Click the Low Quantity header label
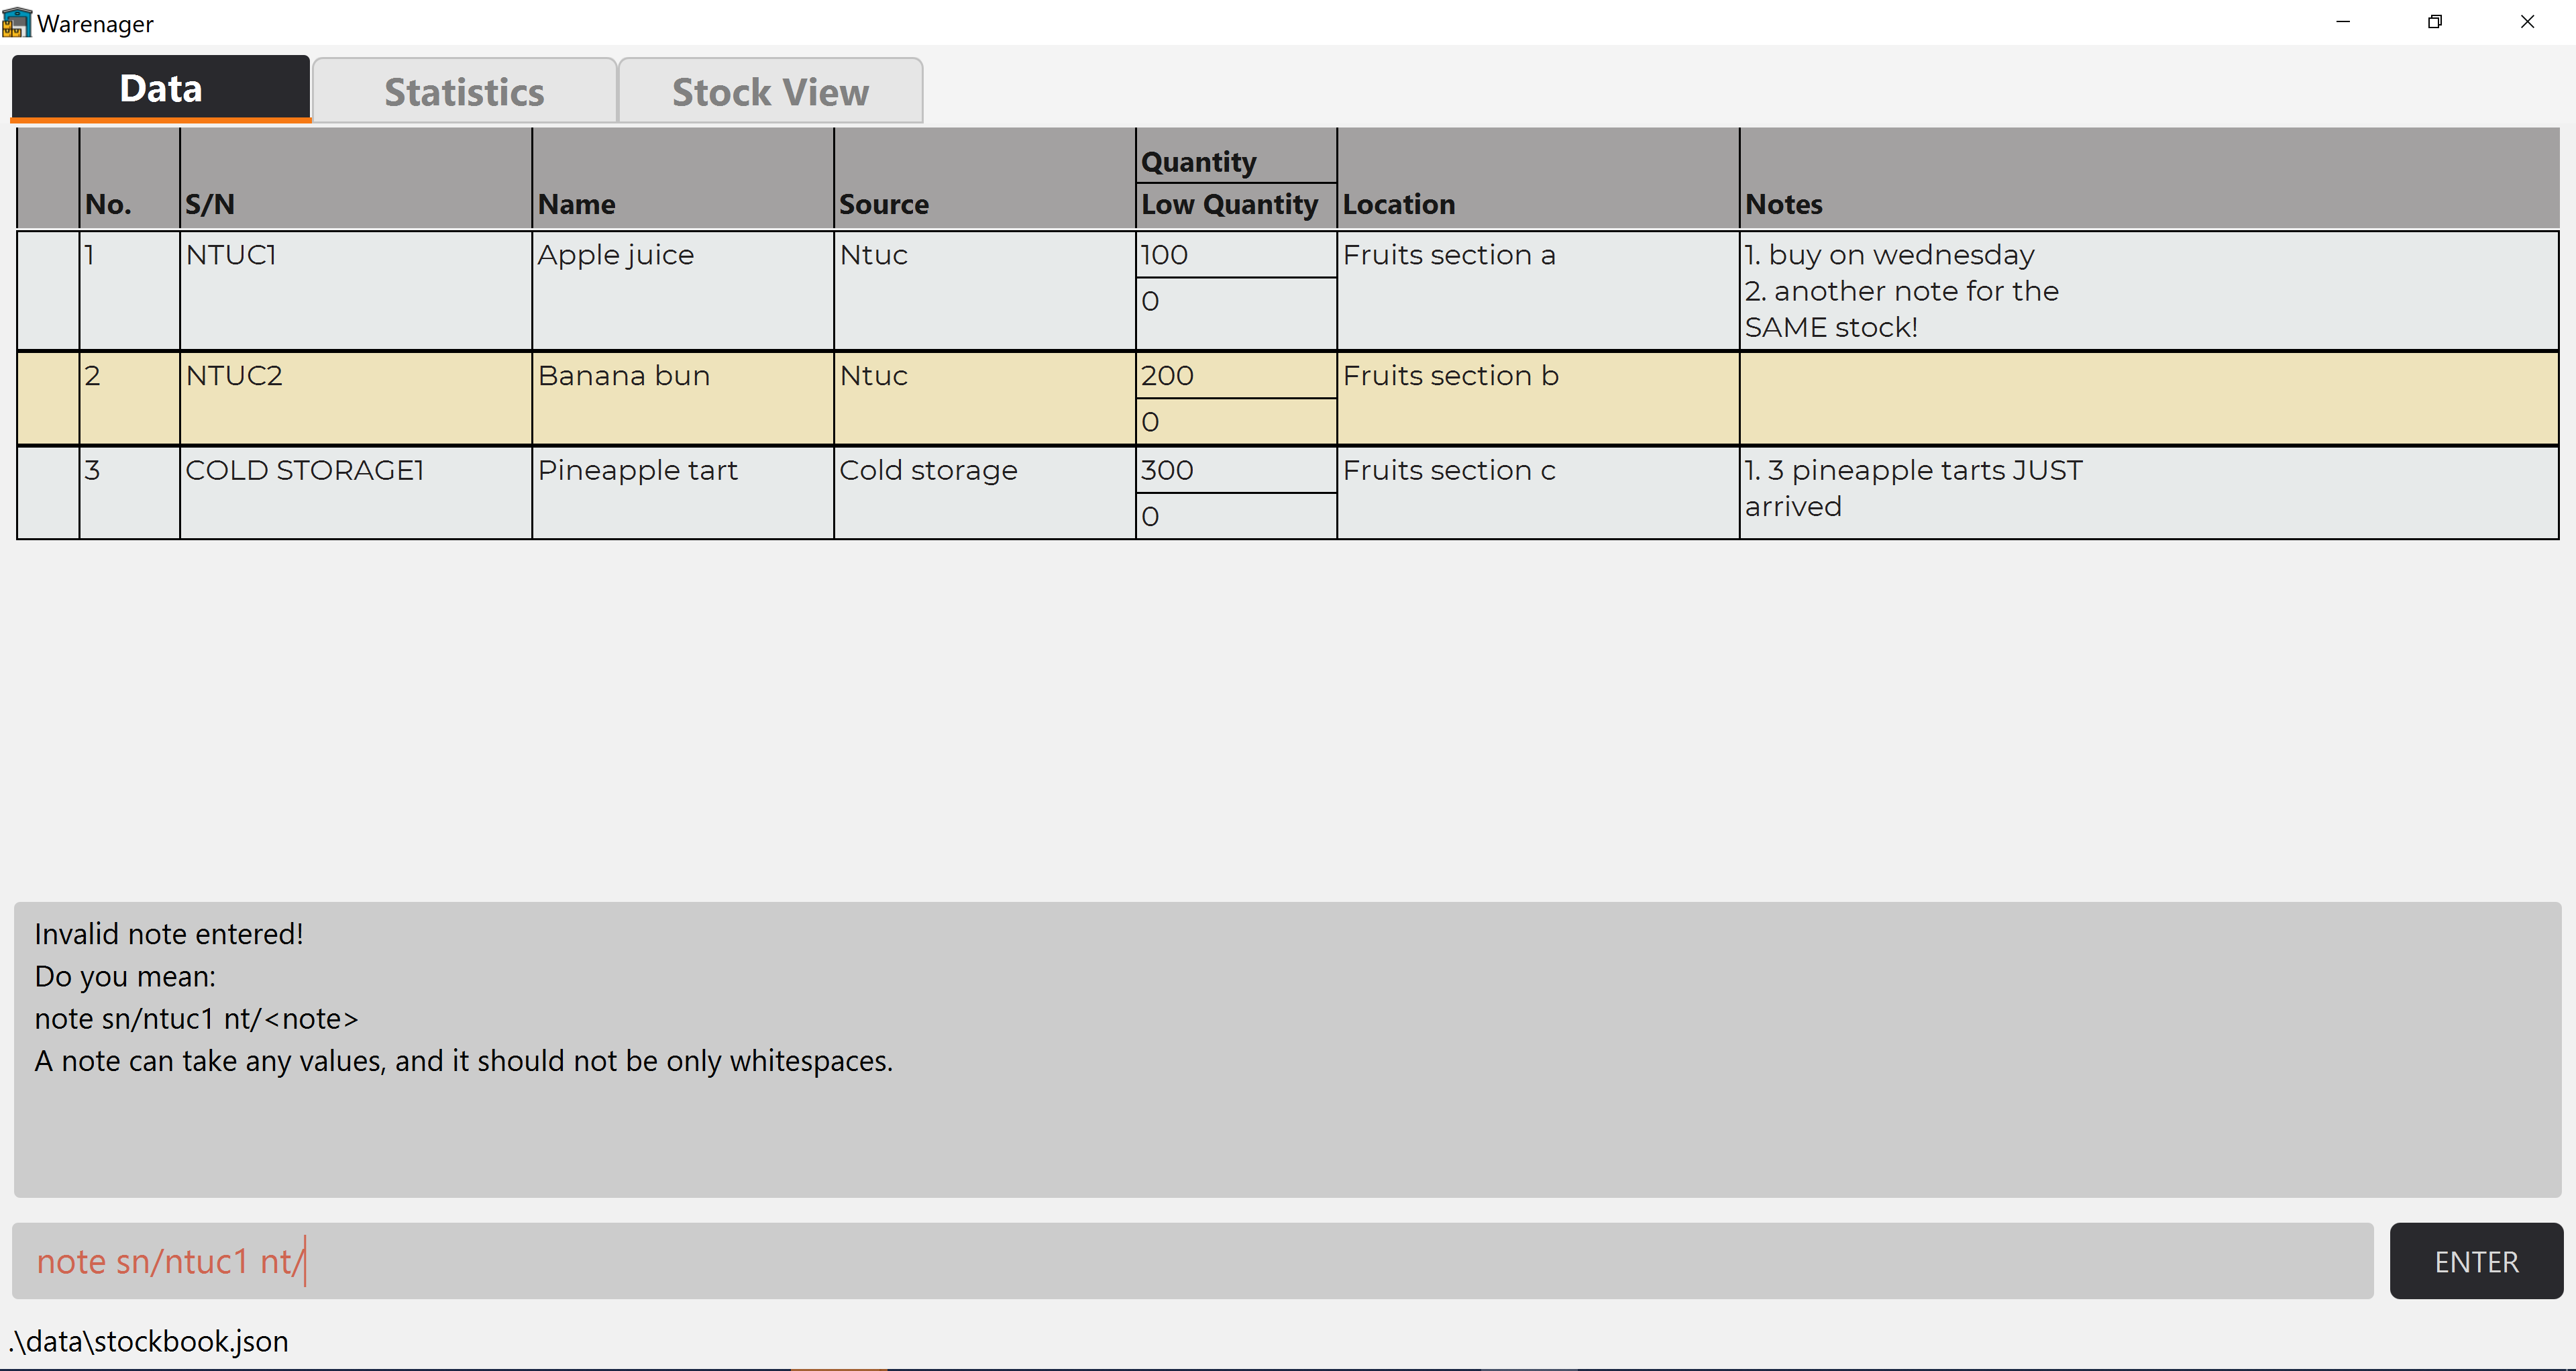Image resolution: width=2576 pixels, height=1371 pixels. pyautogui.click(x=1230, y=204)
